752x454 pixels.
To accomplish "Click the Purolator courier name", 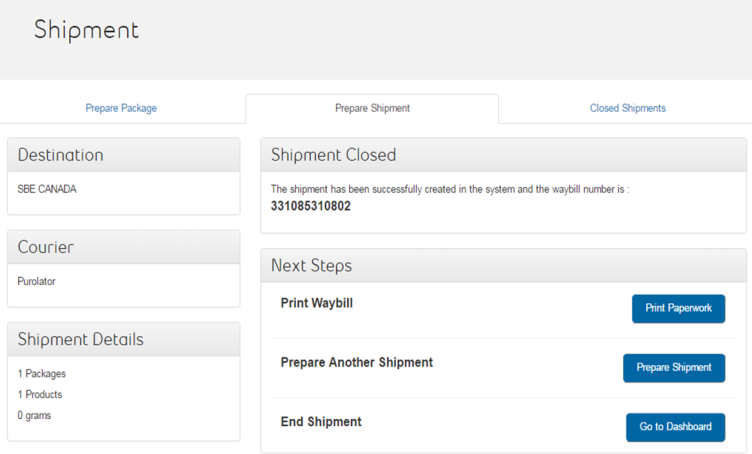I will (x=37, y=281).
